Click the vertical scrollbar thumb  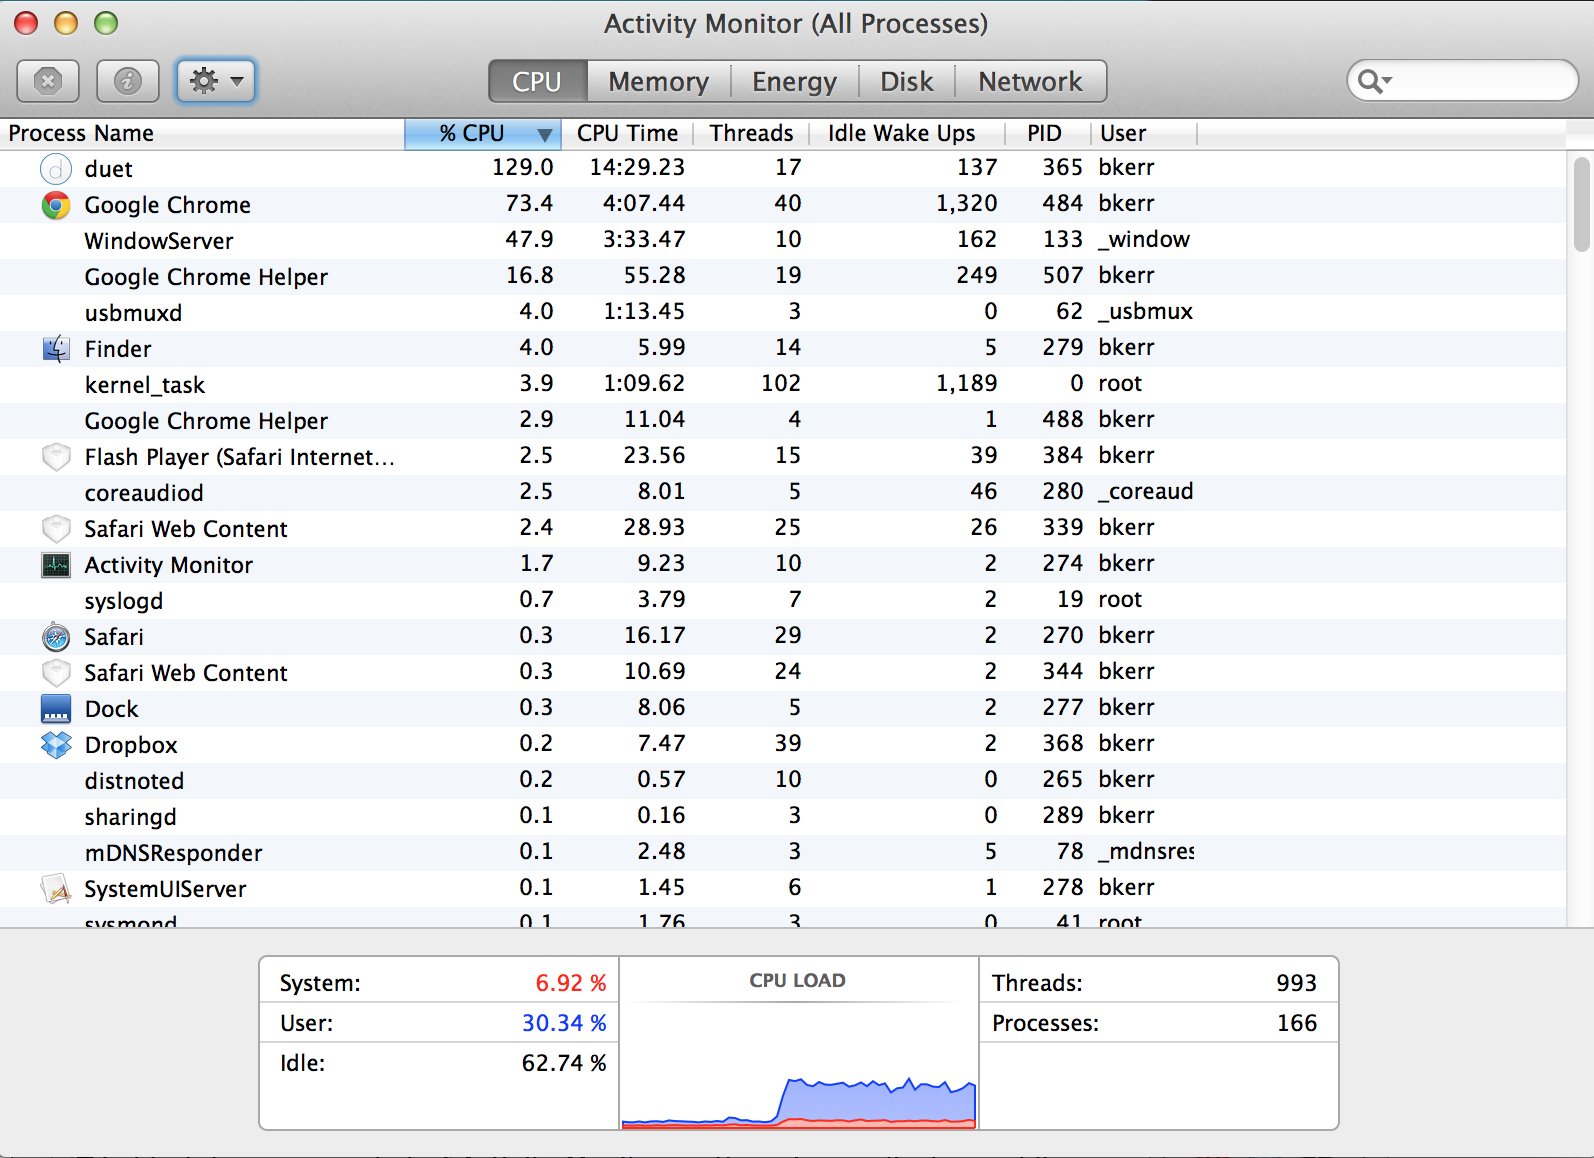pos(1581,204)
